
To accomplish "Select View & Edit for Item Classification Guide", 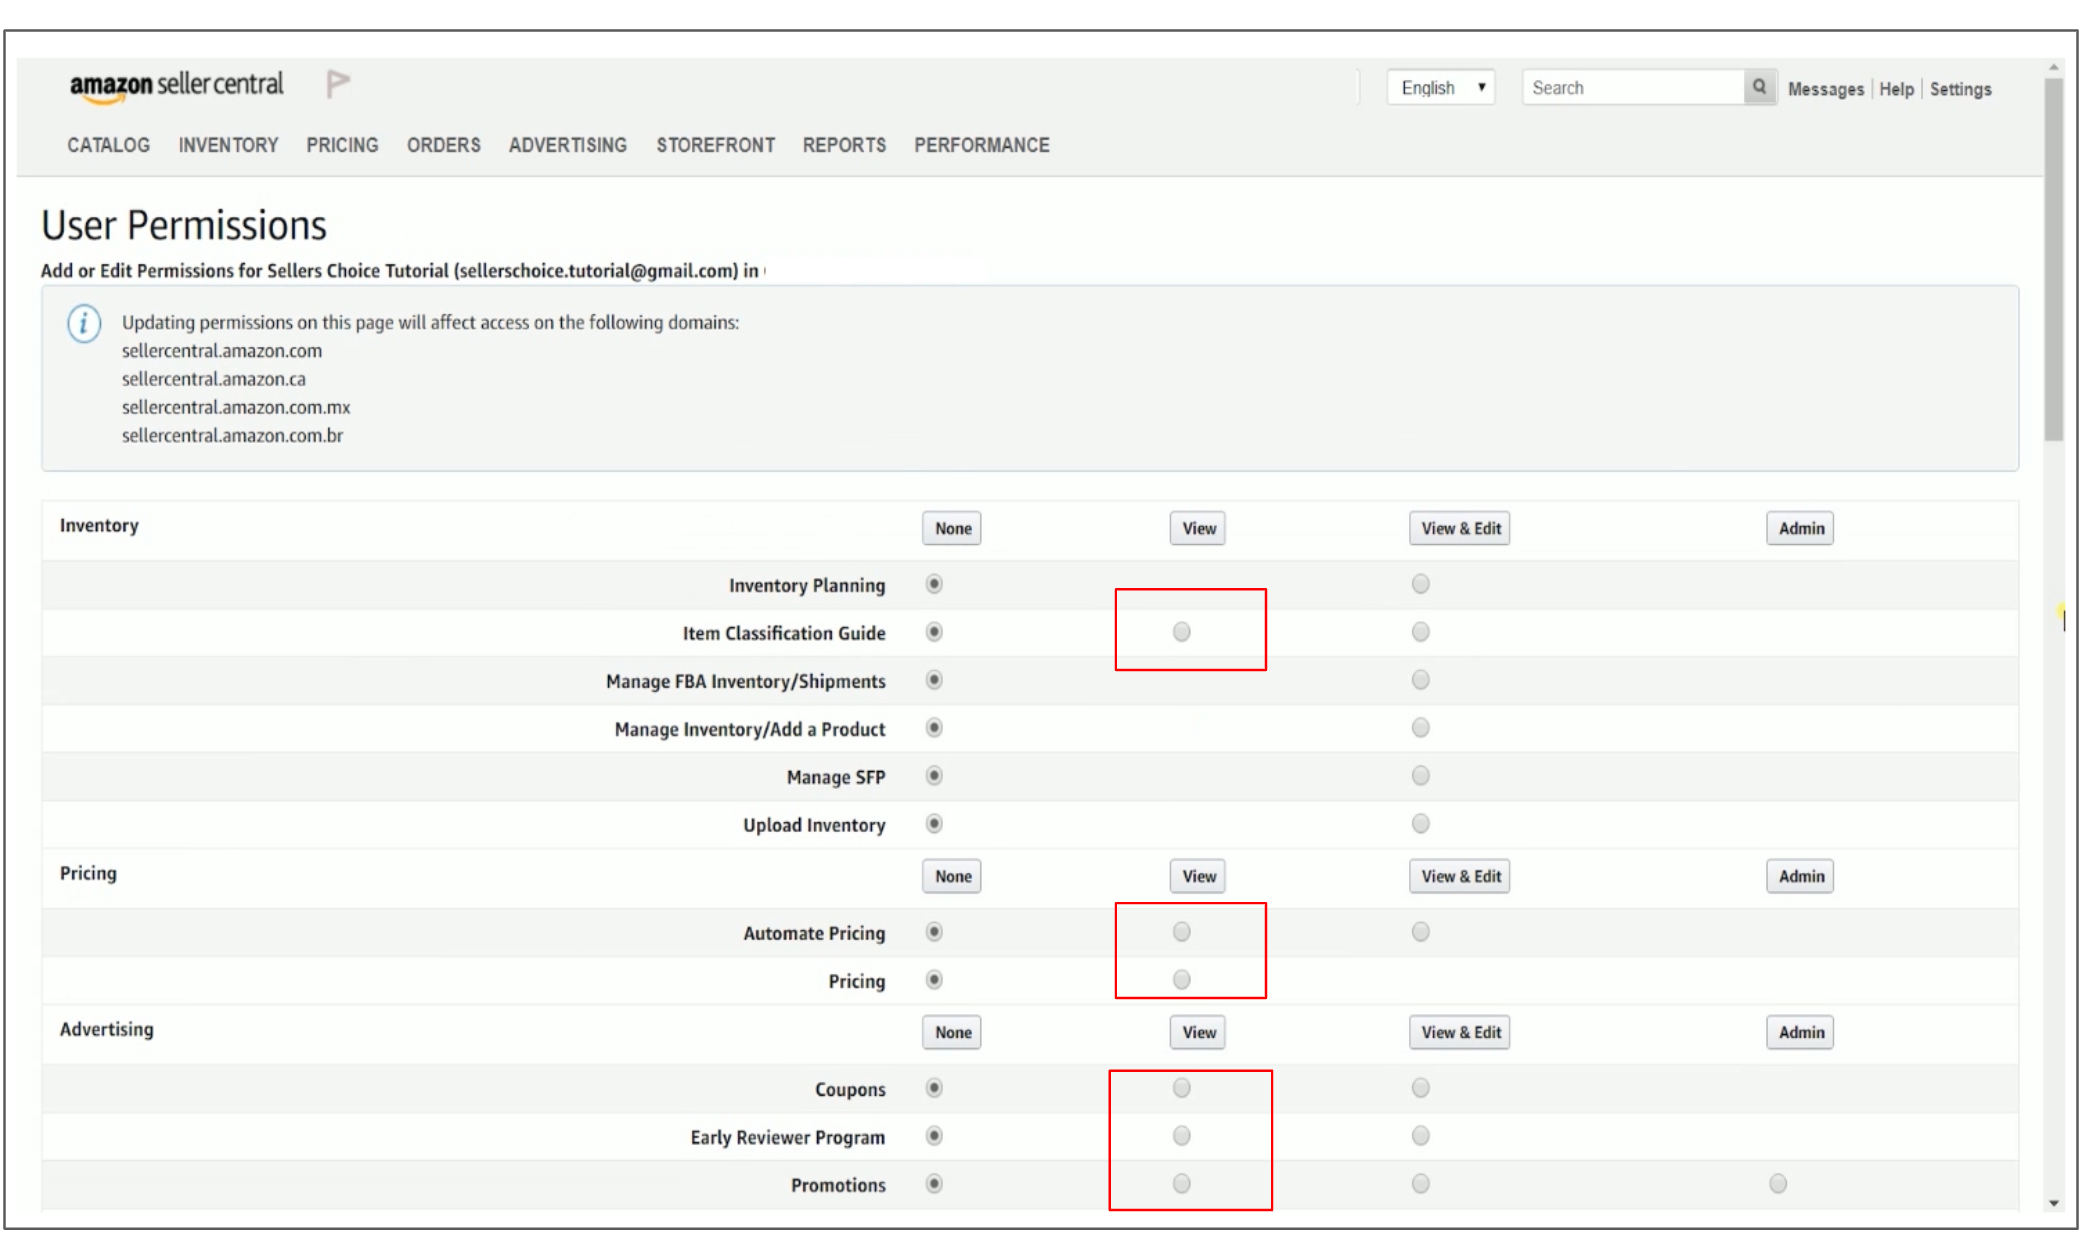I will coord(1420,632).
